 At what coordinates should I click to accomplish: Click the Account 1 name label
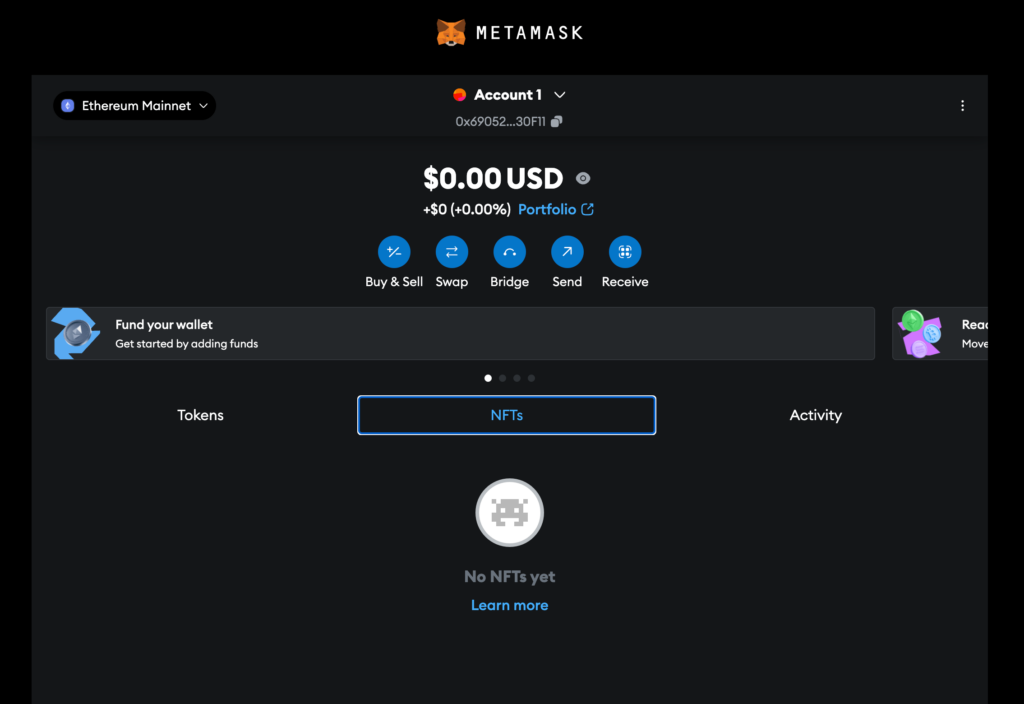click(x=508, y=95)
